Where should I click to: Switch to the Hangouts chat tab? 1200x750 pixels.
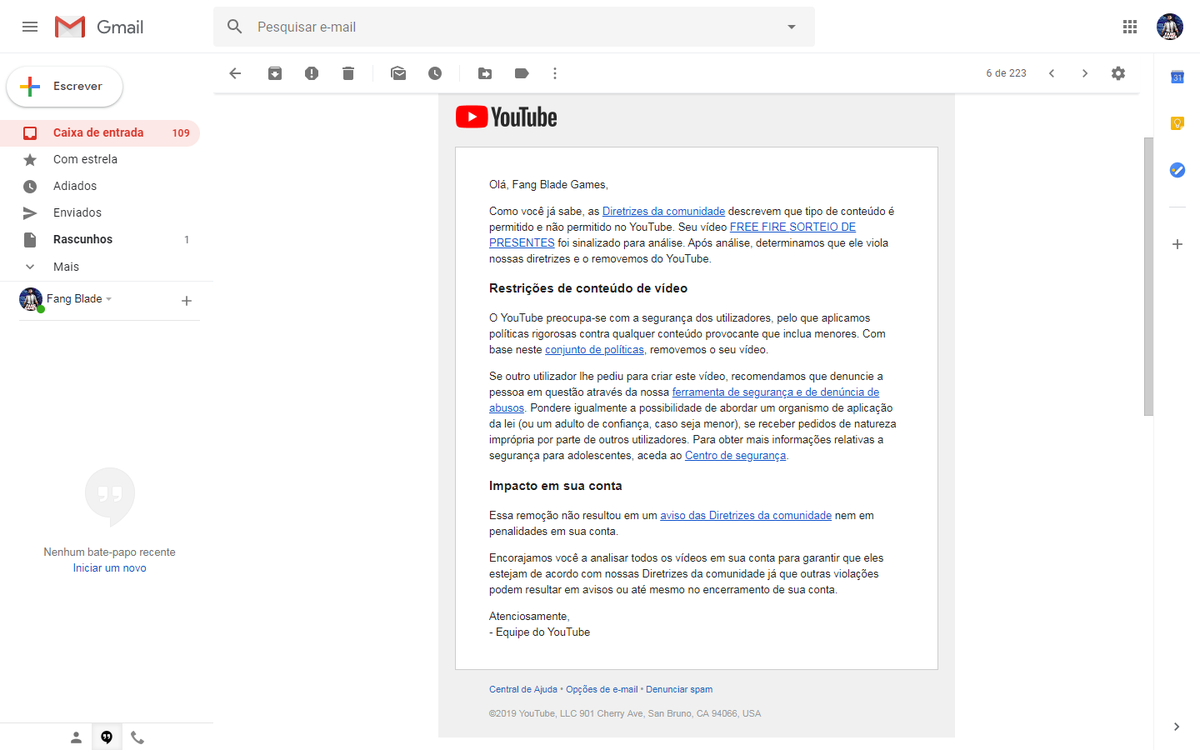107,738
